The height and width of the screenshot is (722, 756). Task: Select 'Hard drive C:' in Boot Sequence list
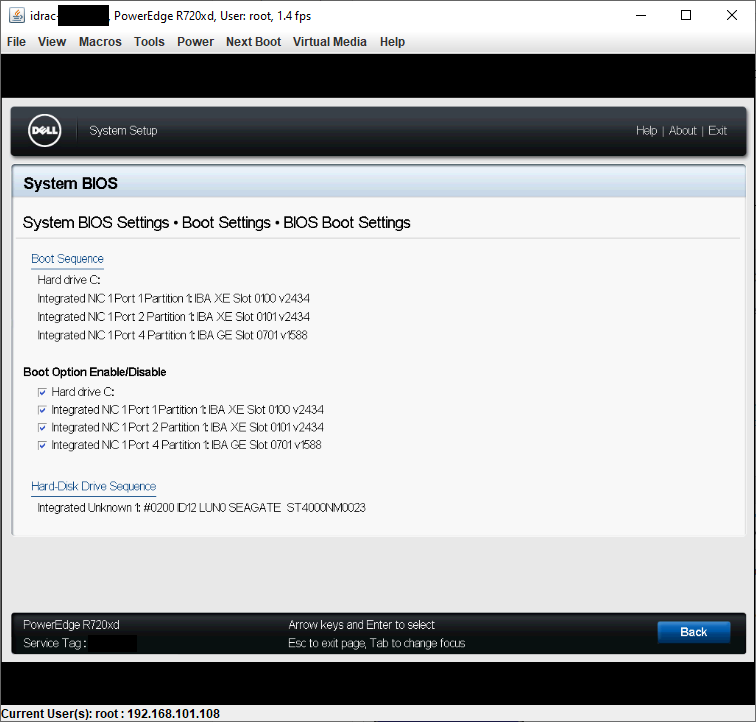pos(69,280)
